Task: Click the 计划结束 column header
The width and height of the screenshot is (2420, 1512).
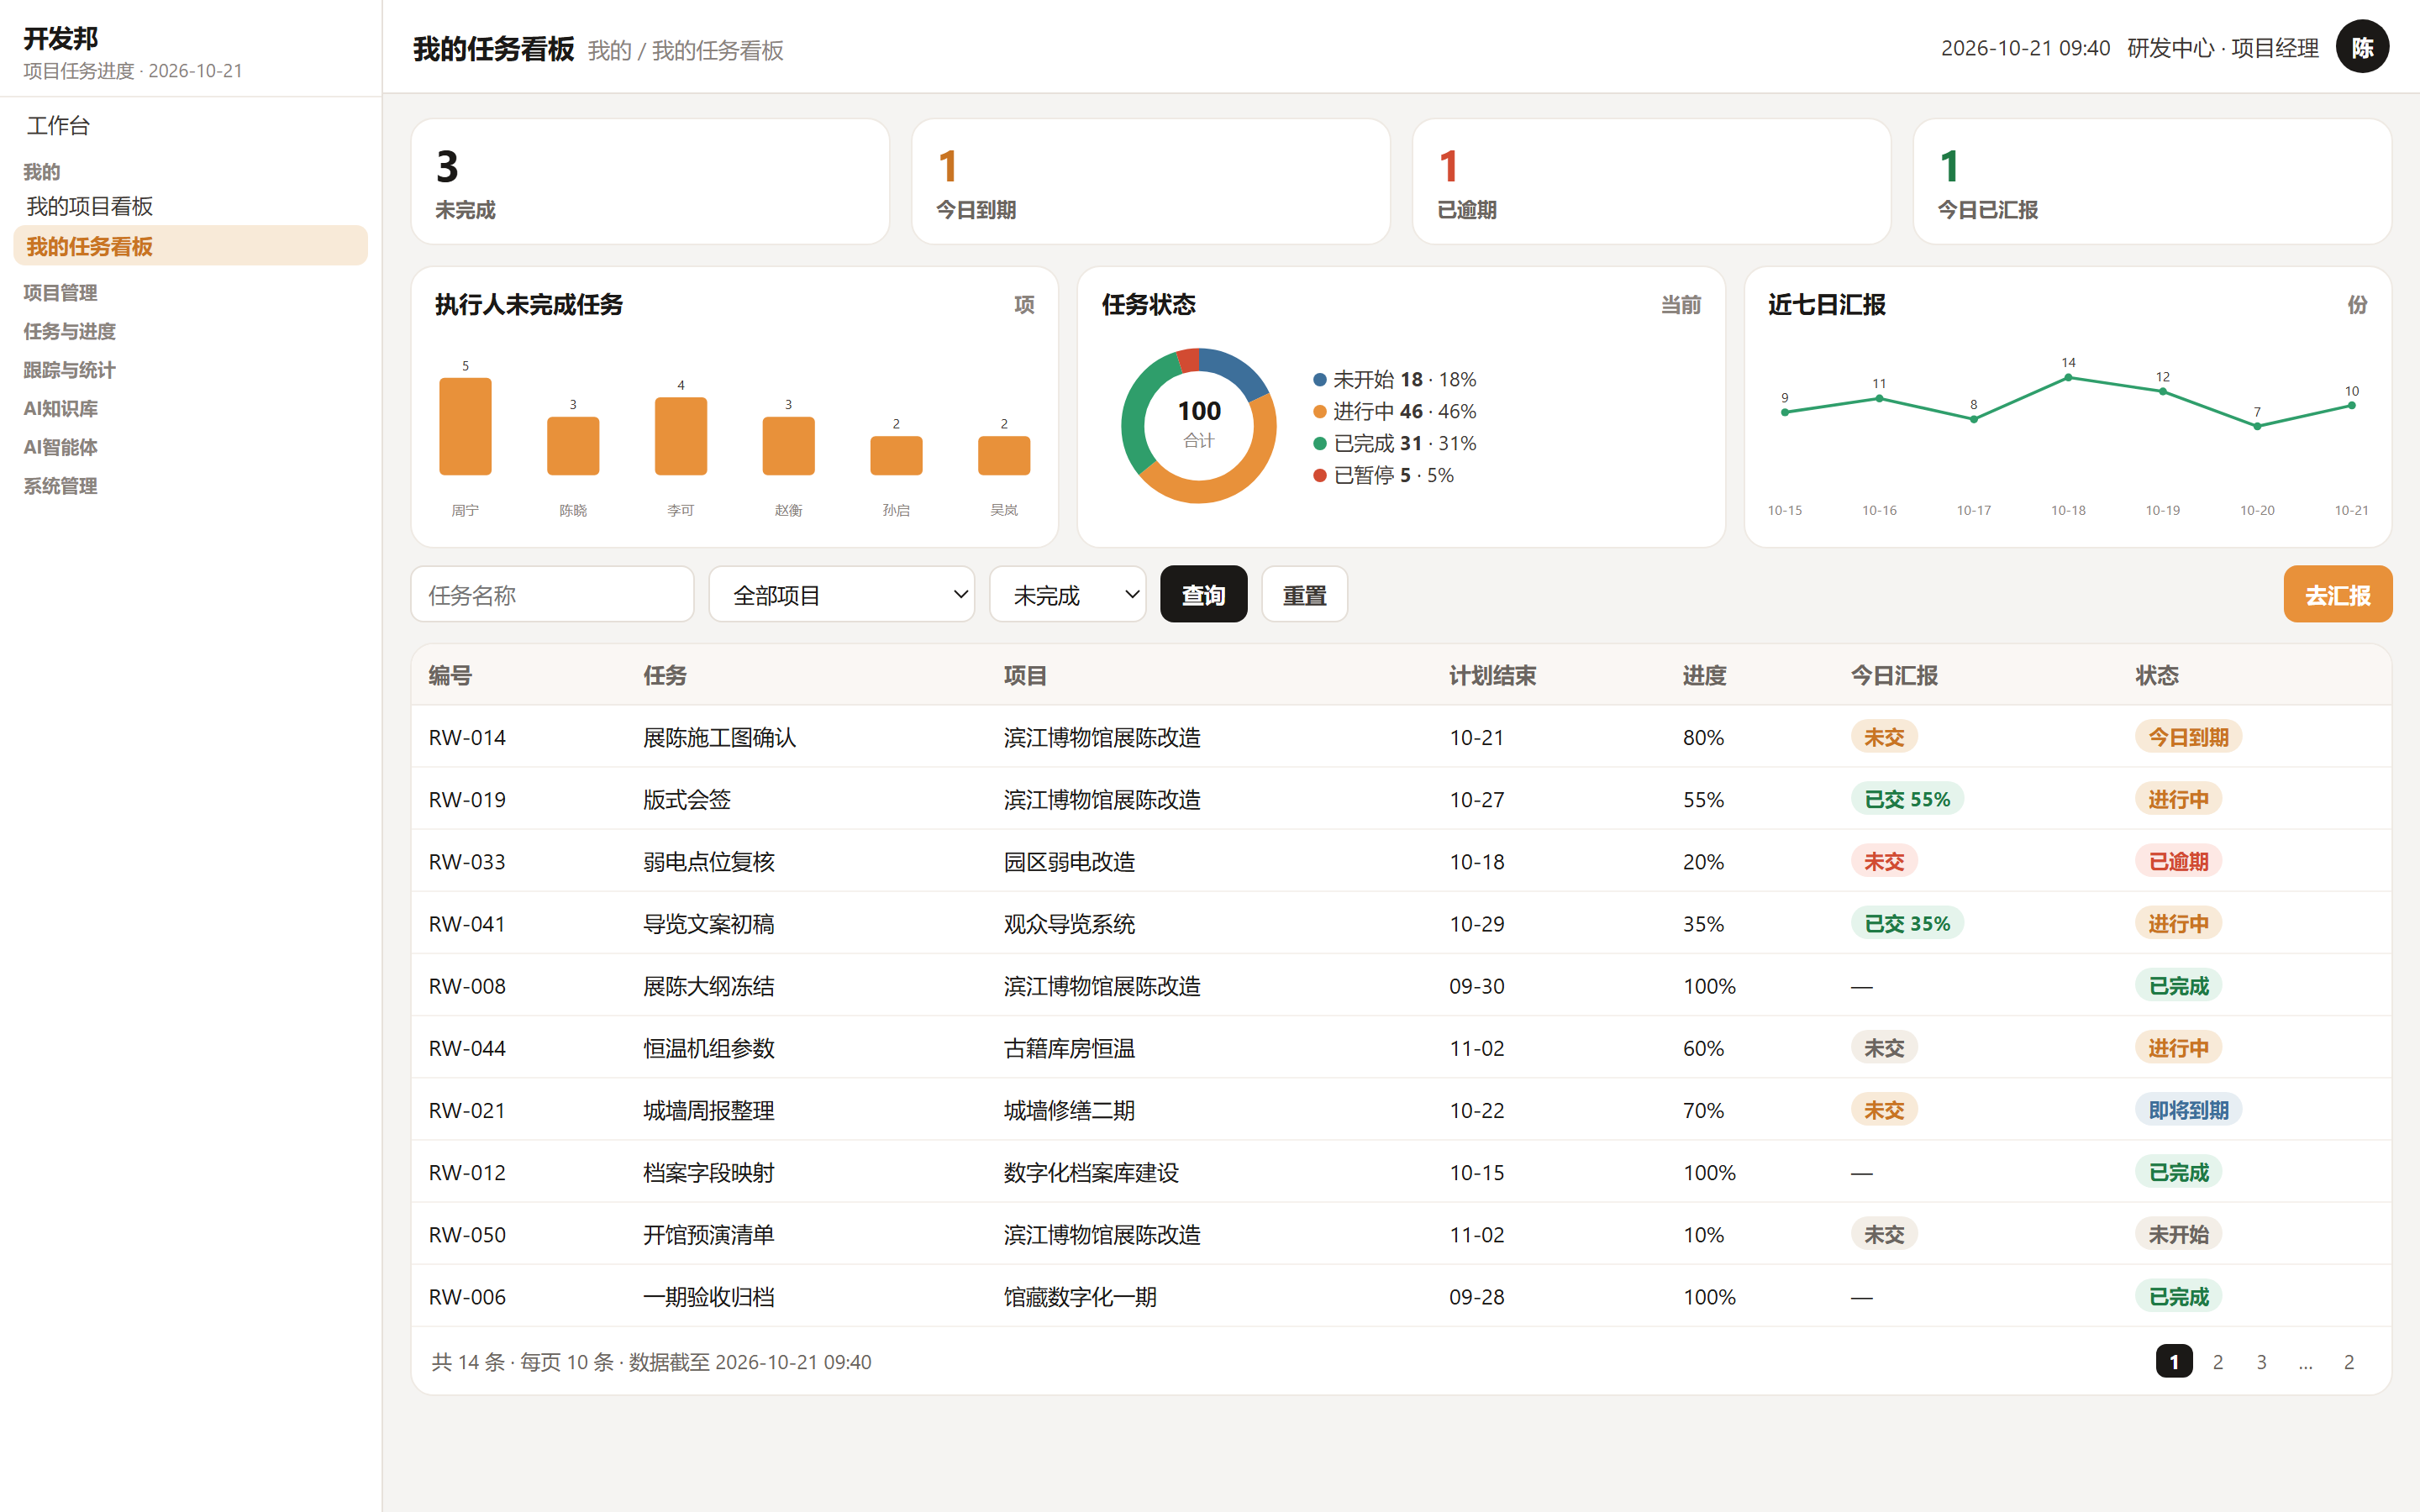Action: 1492,676
